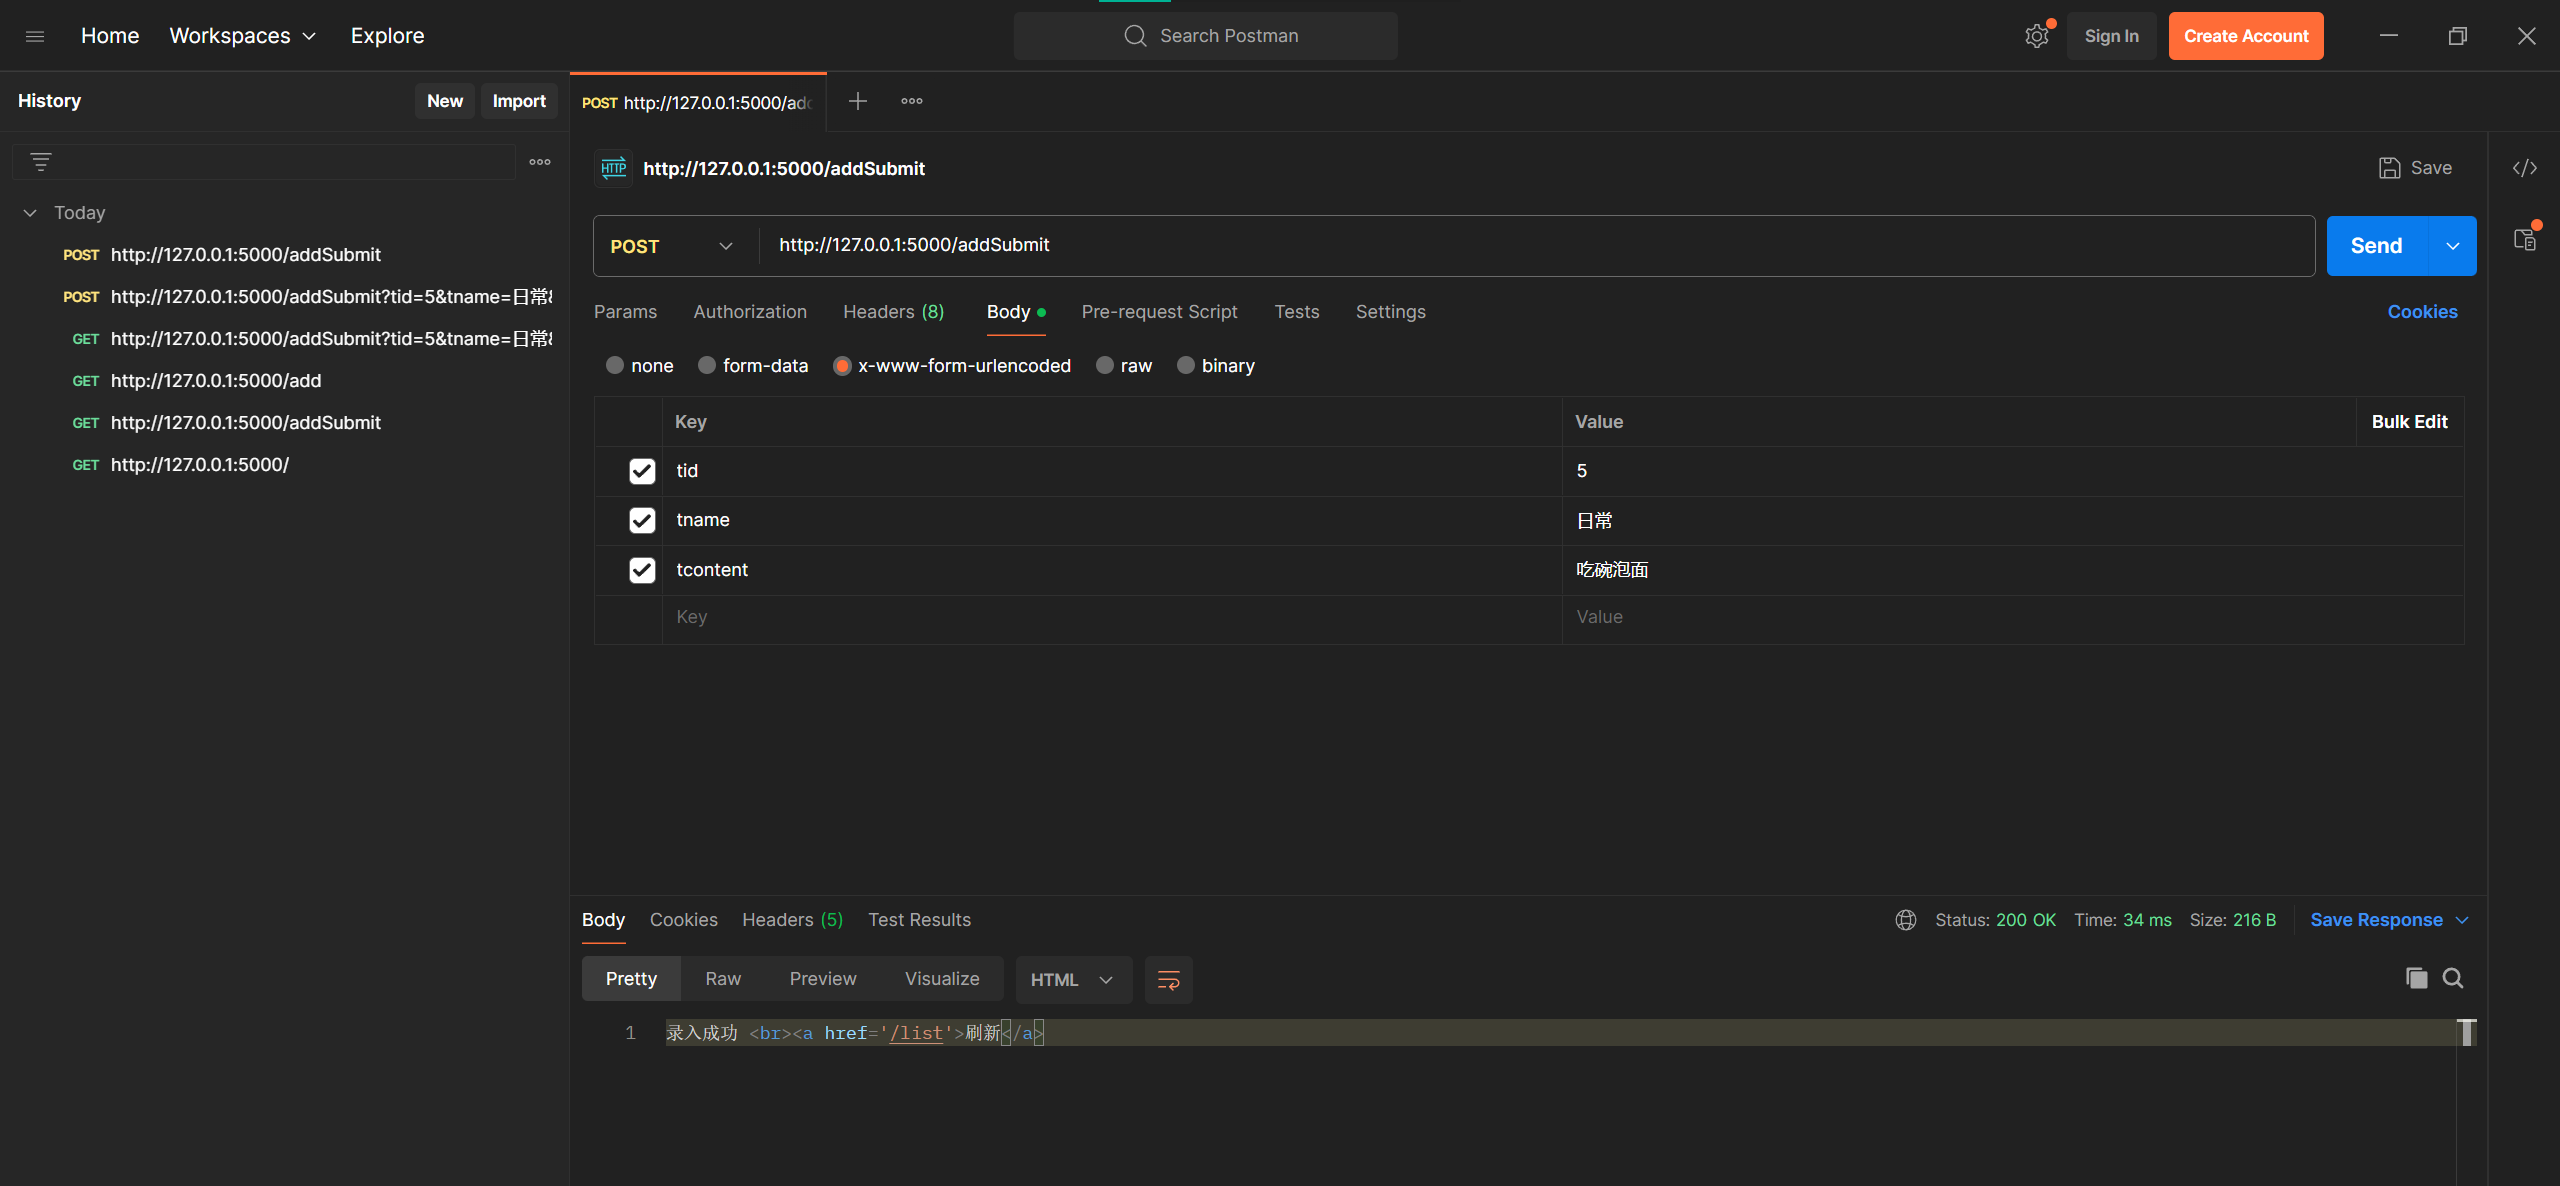Open the Send button arrow dropdown
The height and width of the screenshot is (1186, 2560).
2453,246
